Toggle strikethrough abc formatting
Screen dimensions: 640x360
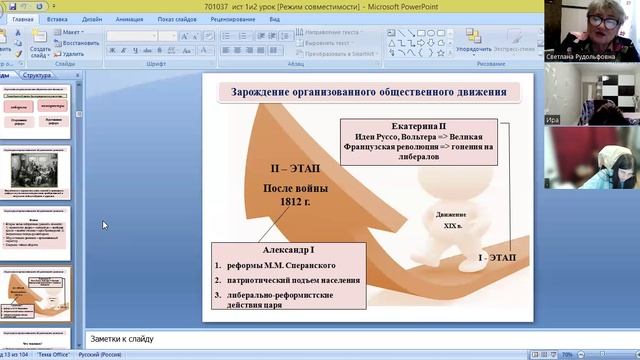(x=147, y=51)
